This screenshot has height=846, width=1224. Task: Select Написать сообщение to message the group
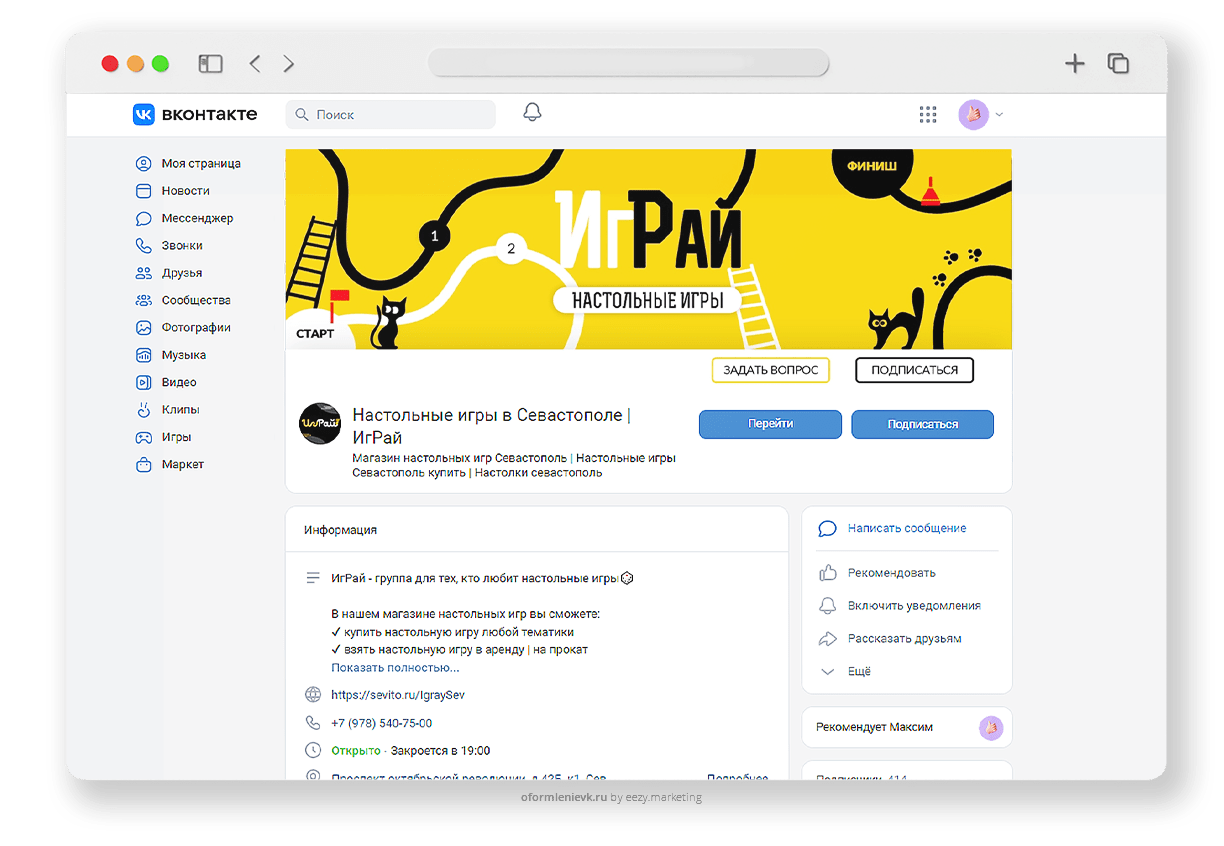coord(906,528)
